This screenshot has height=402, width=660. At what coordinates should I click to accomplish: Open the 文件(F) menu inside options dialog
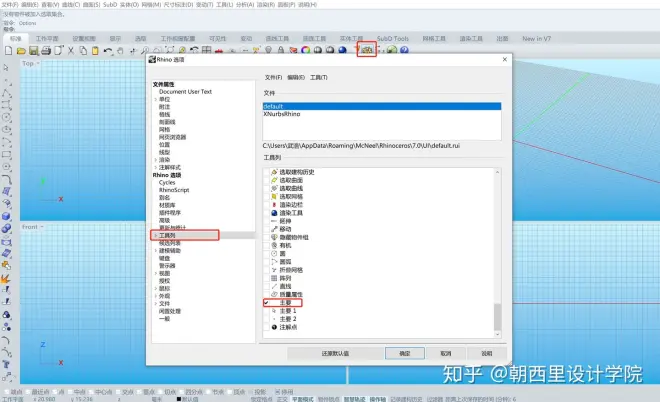coord(273,77)
